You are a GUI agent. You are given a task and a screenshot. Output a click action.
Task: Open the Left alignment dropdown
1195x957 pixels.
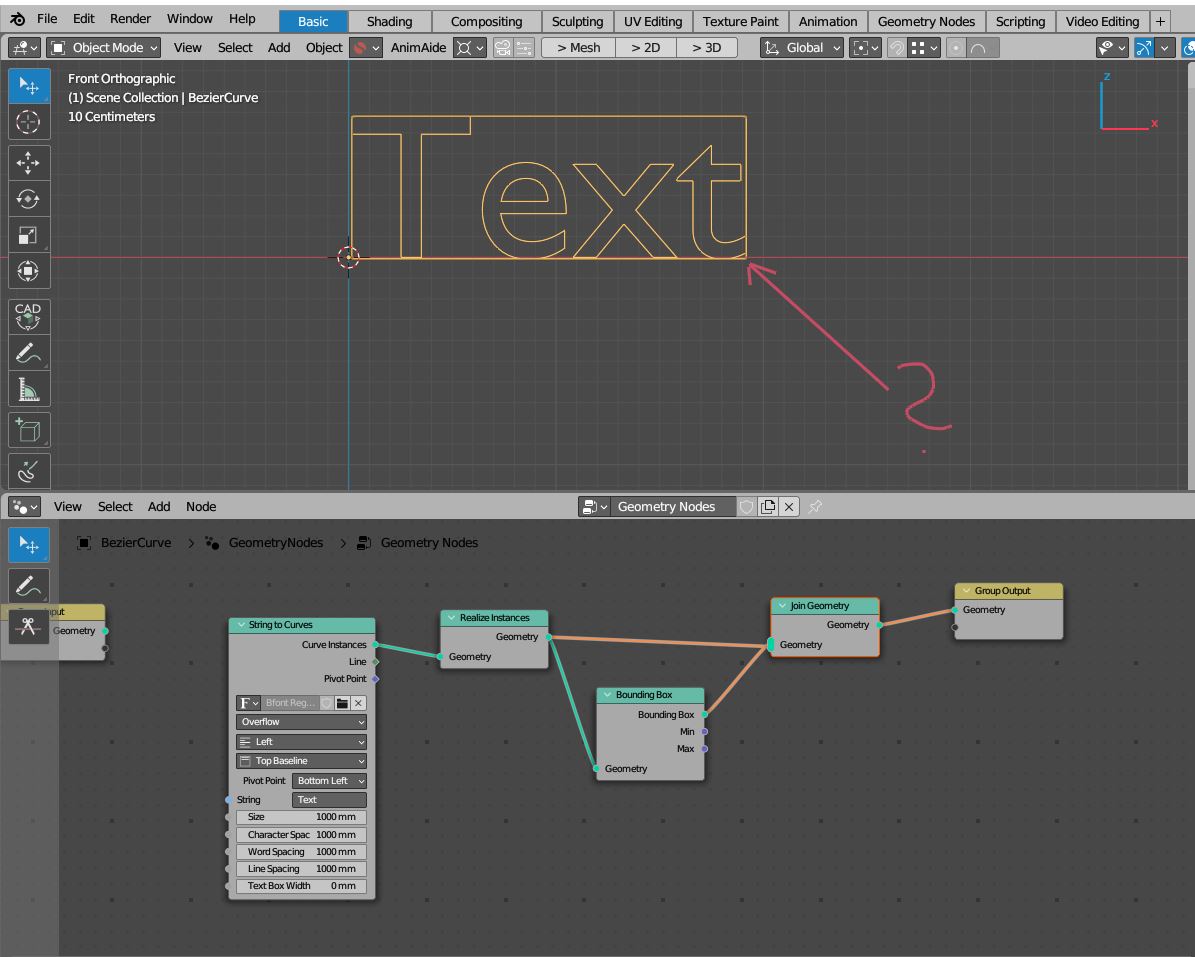pos(301,741)
